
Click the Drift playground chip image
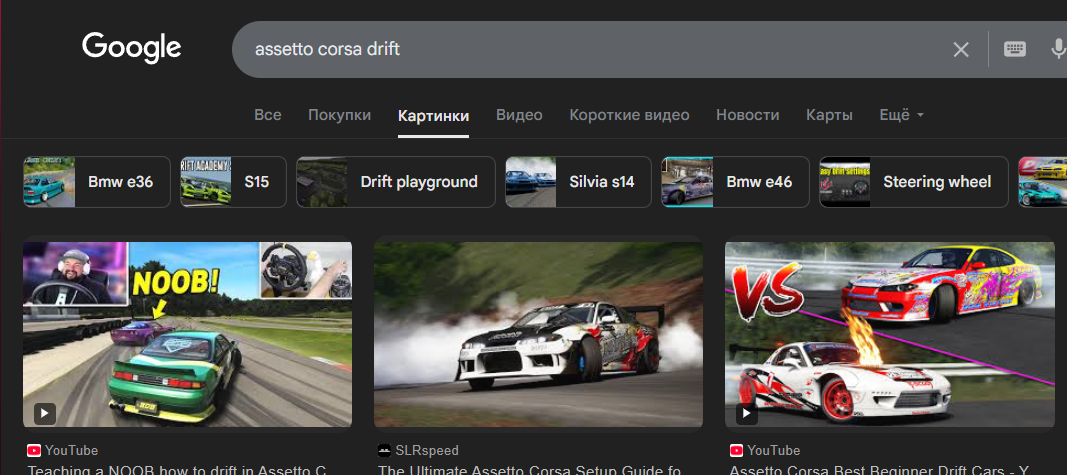coord(322,182)
